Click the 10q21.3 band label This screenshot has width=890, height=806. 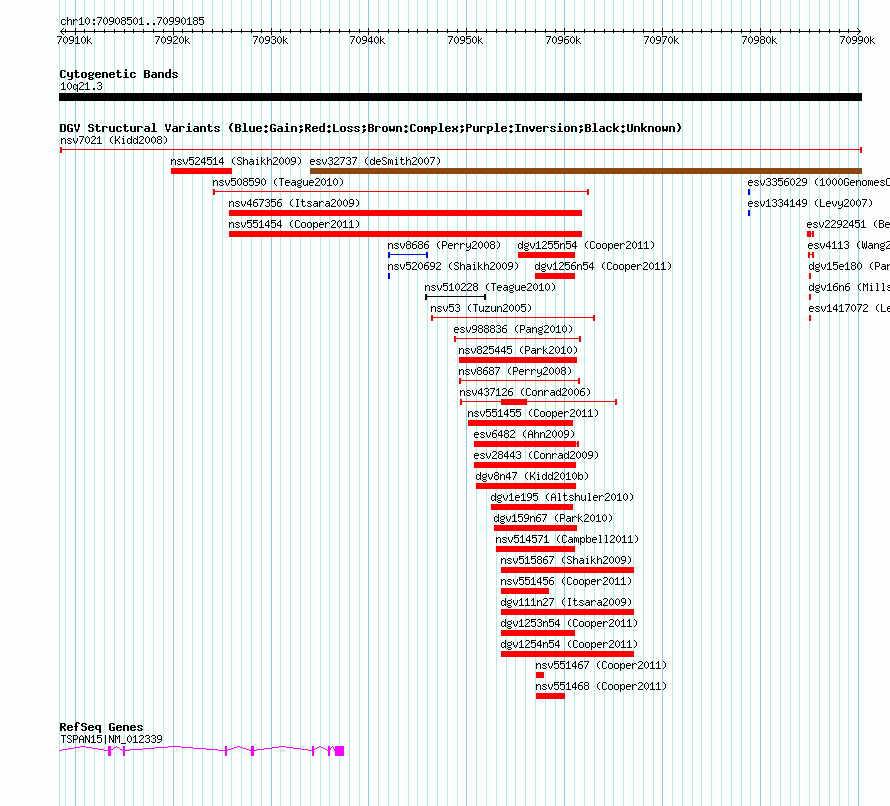click(x=81, y=86)
